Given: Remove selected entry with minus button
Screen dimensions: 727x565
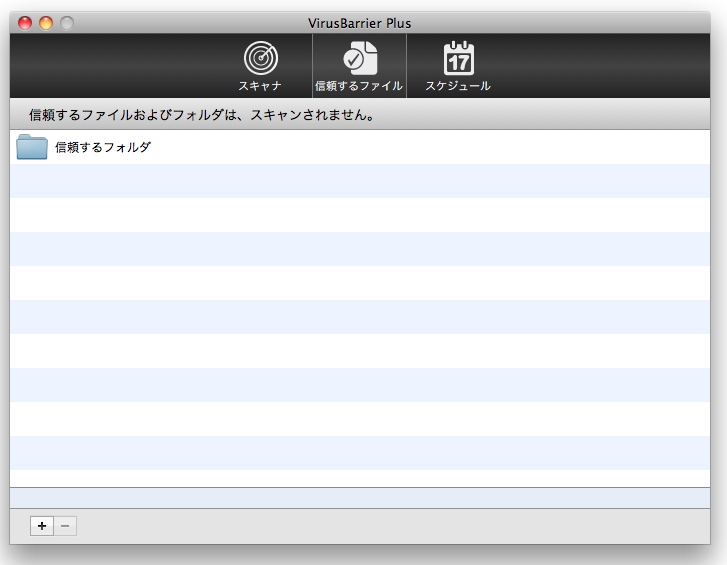Looking at the screenshot, I should (65, 526).
